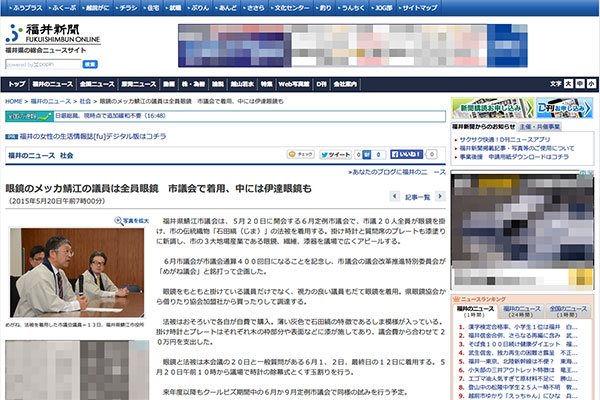Go to HOME in the breadcrumb
600x400 pixels.
click(x=14, y=101)
